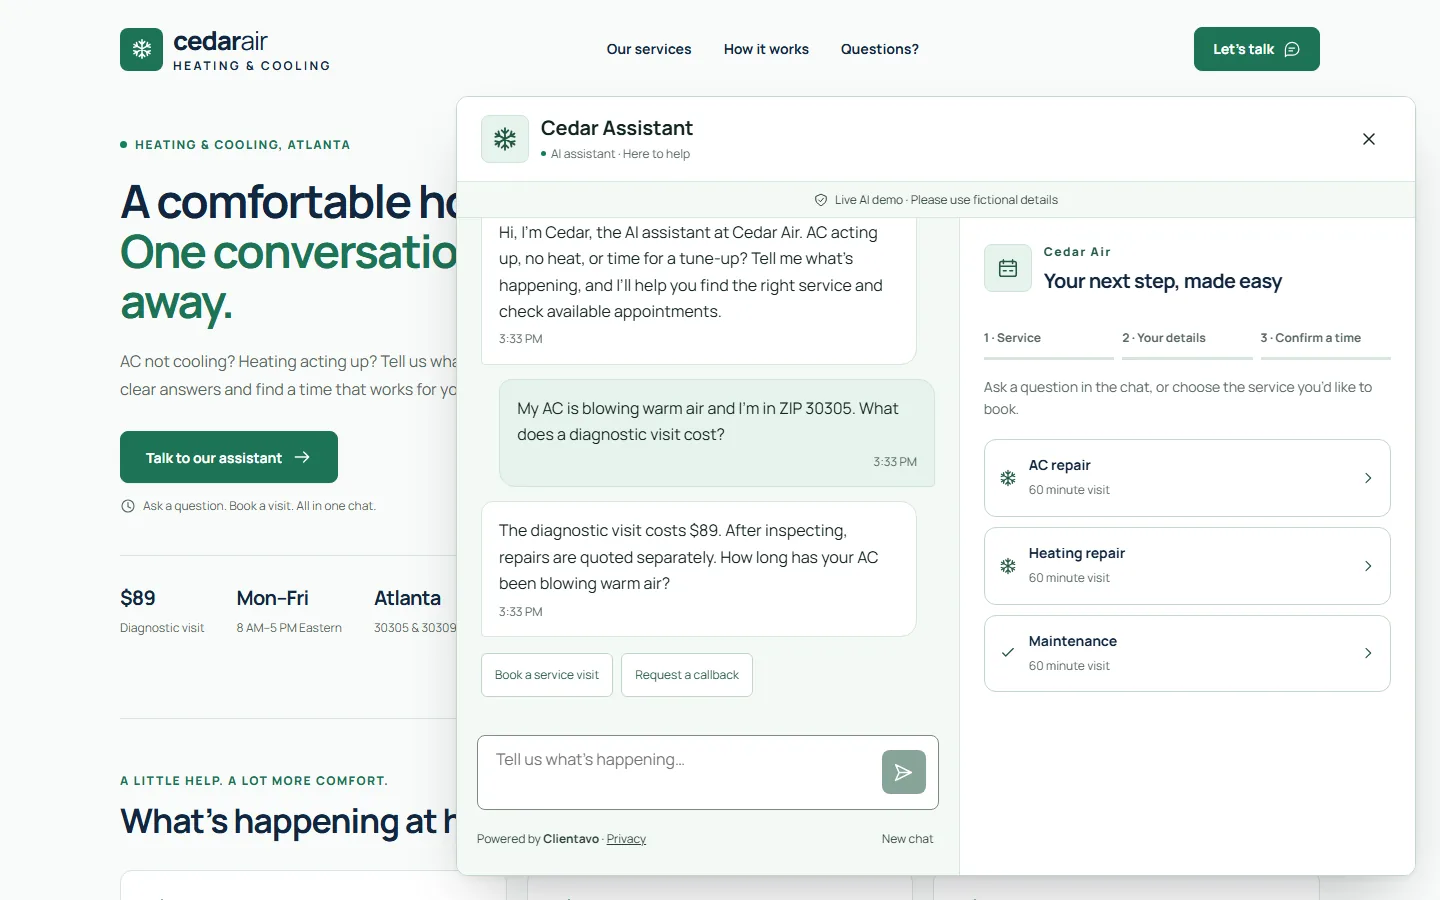Click the clock icon near Ask a question
The width and height of the screenshot is (1440, 900).
coord(128,506)
